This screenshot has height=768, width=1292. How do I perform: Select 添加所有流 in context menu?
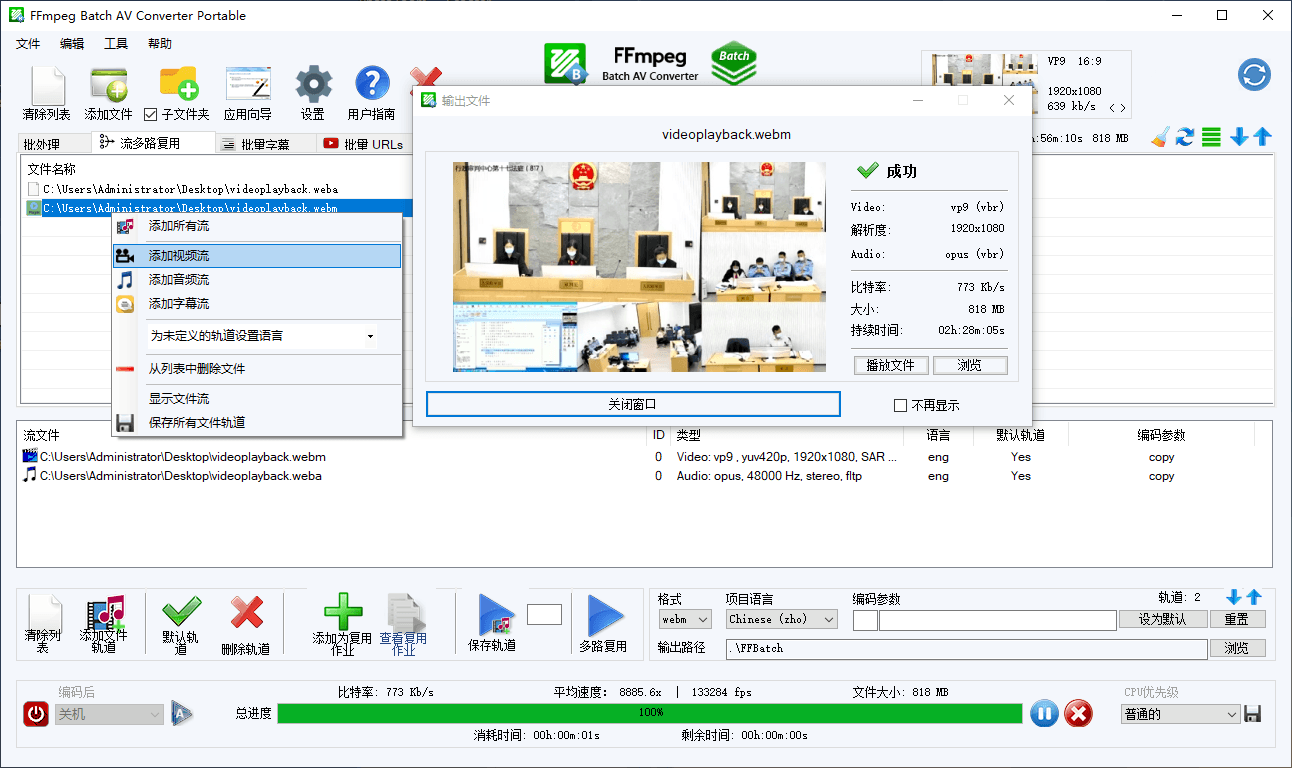(x=257, y=226)
